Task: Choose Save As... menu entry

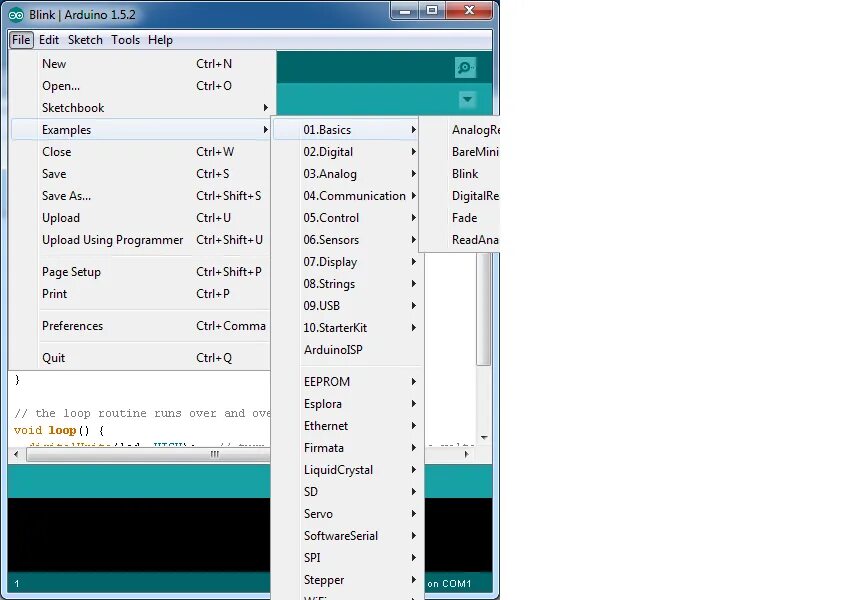Action: point(141,196)
